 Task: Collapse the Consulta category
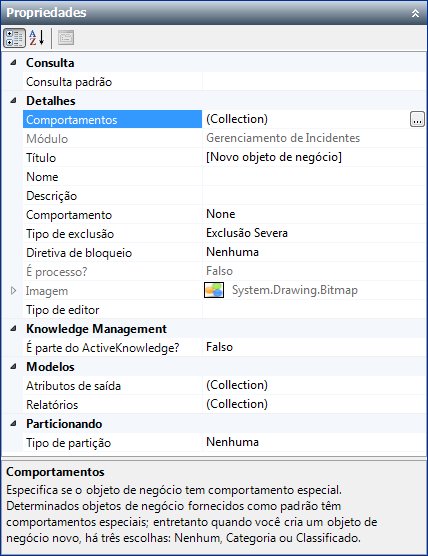[x=13, y=63]
